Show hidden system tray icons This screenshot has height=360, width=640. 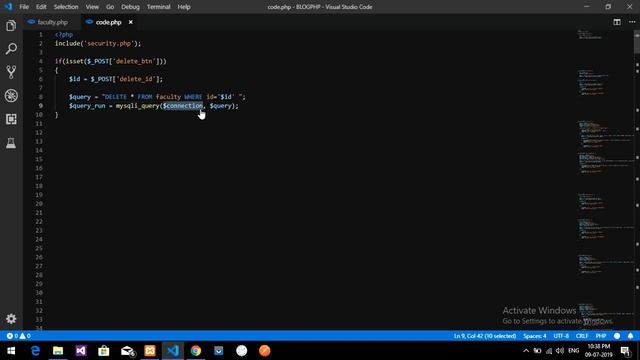tap(526, 351)
